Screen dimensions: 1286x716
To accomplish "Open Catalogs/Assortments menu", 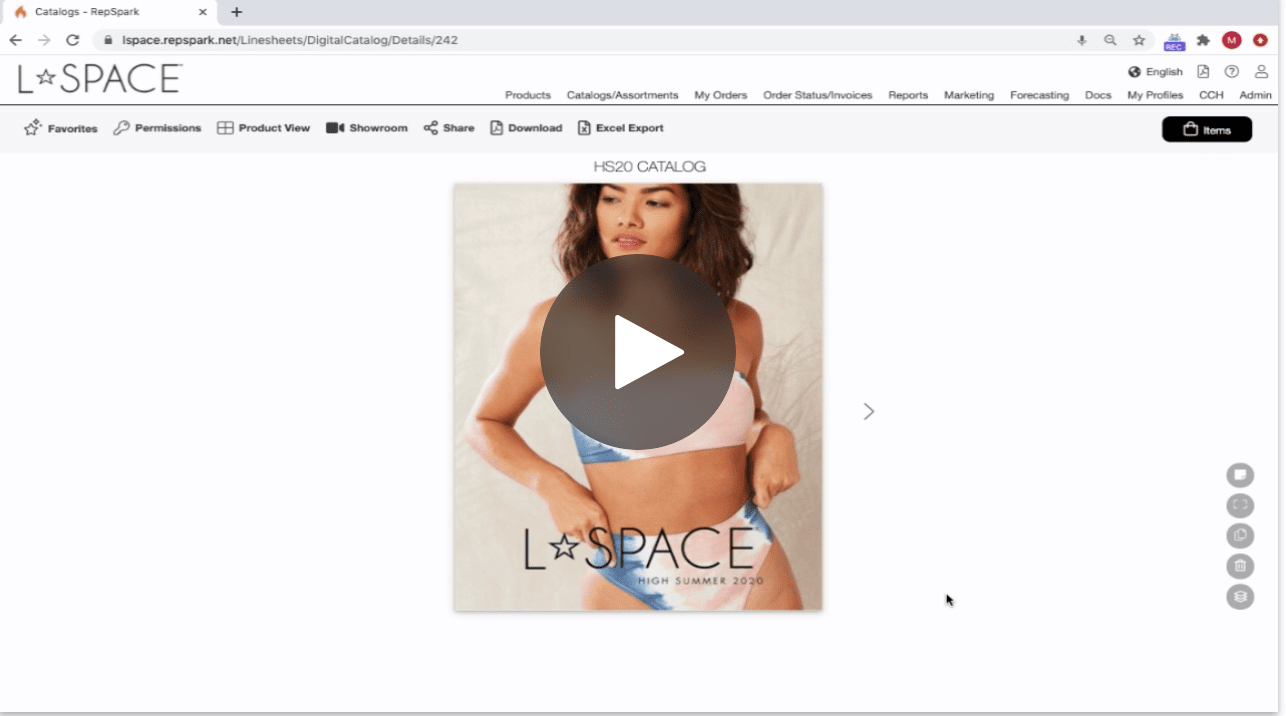I will pyautogui.click(x=622, y=95).
